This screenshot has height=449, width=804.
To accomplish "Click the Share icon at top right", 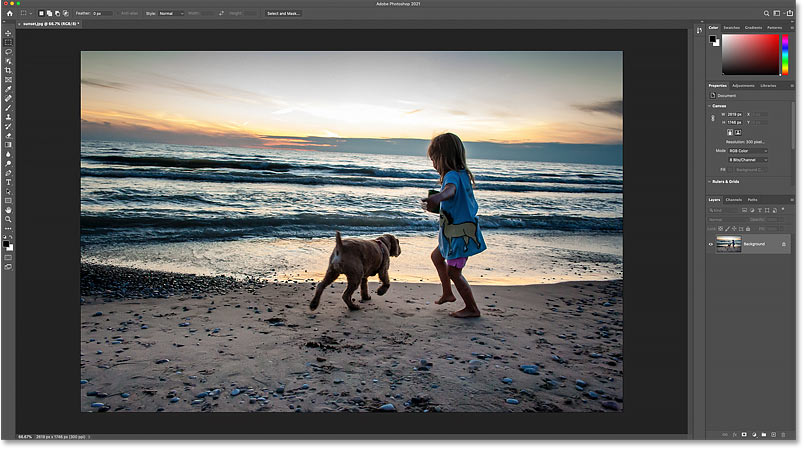I will pyautogui.click(x=790, y=13).
